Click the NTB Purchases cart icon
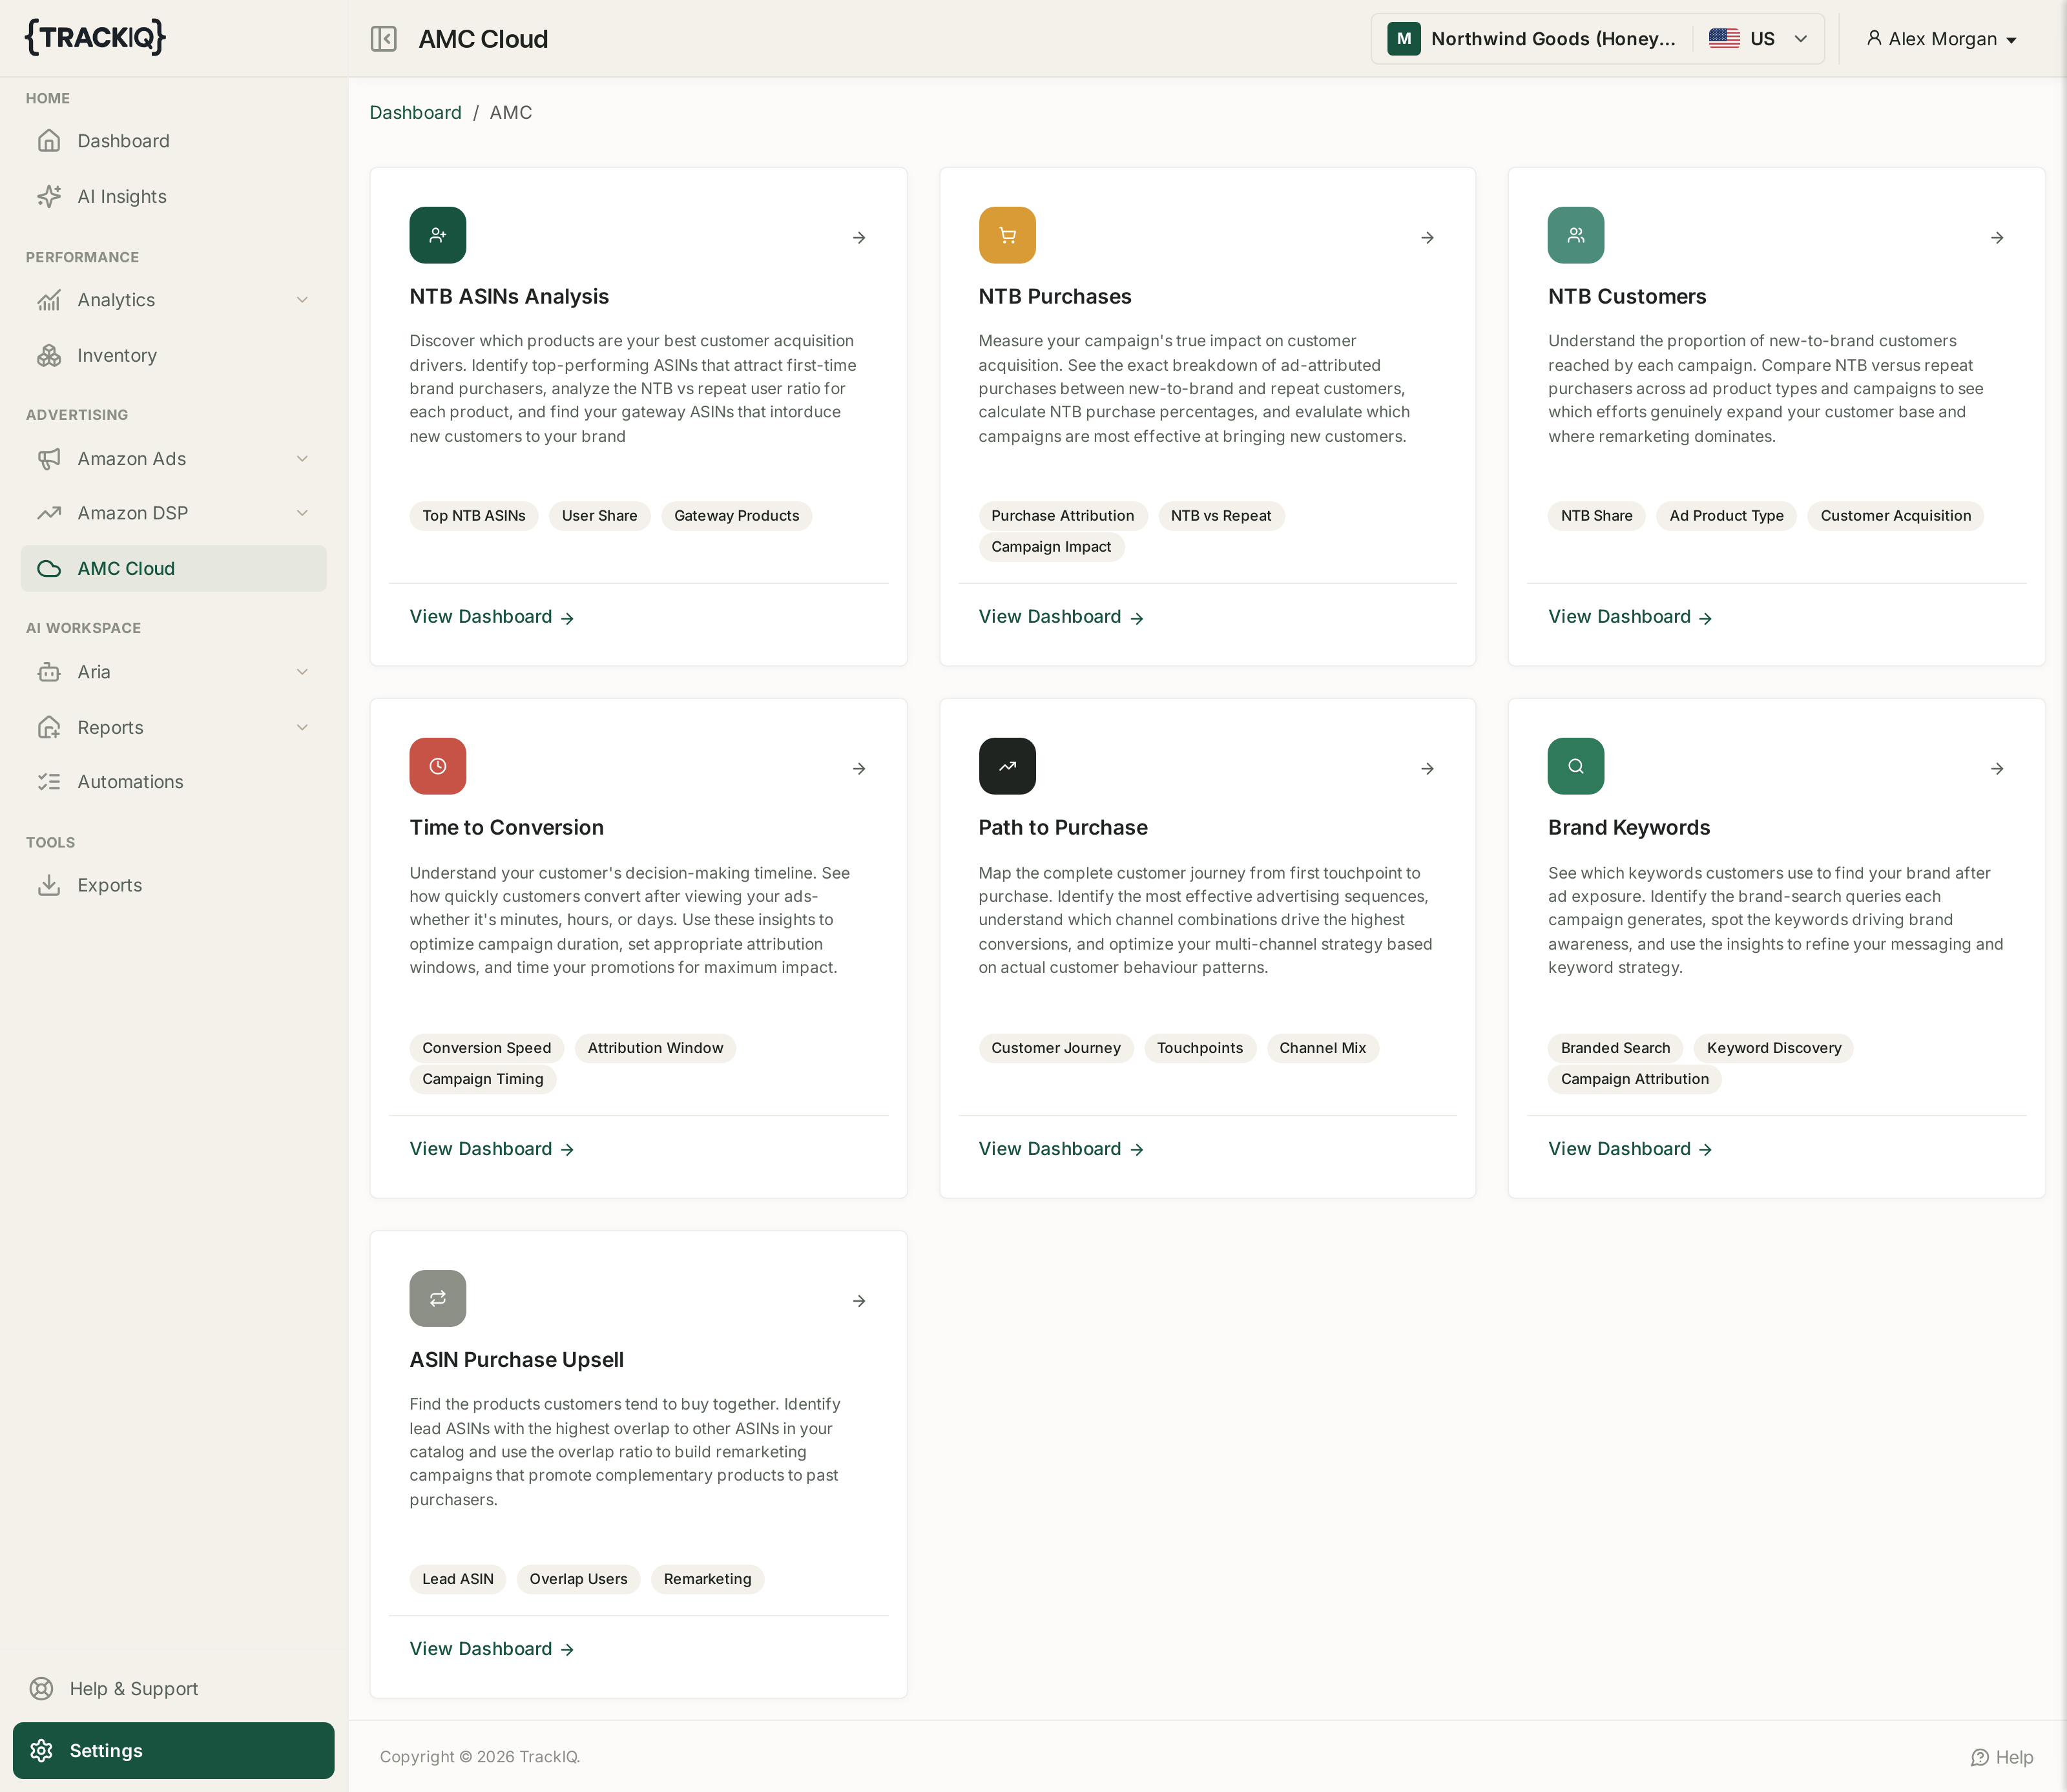2067x1792 pixels. point(1007,235)
